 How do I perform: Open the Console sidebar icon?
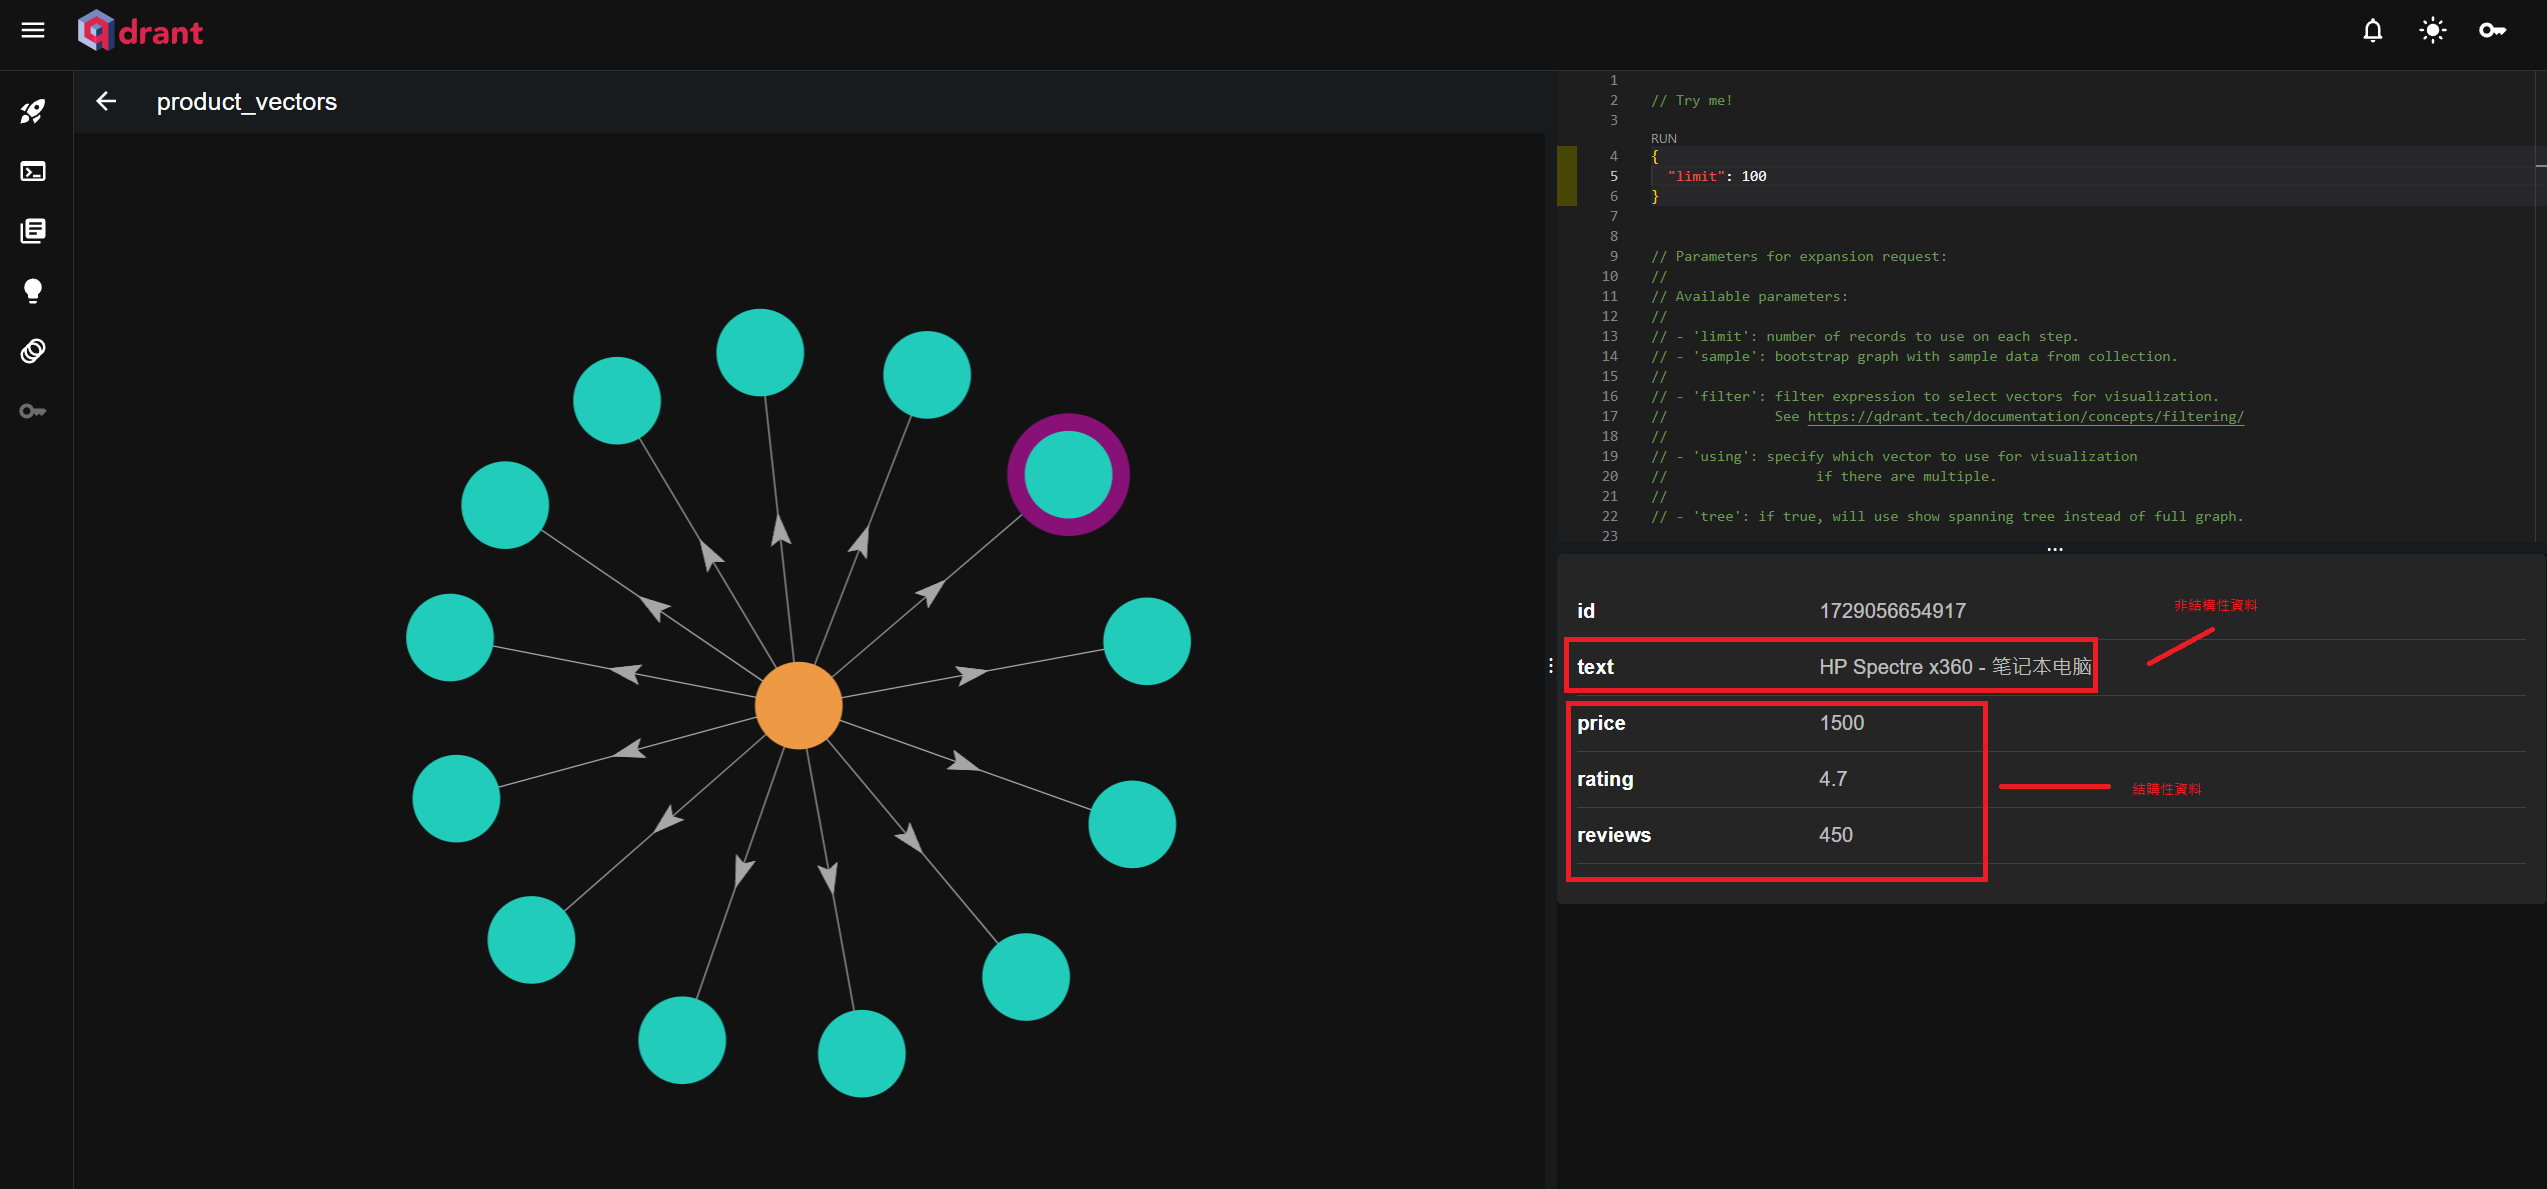click(x=33, y=171)
